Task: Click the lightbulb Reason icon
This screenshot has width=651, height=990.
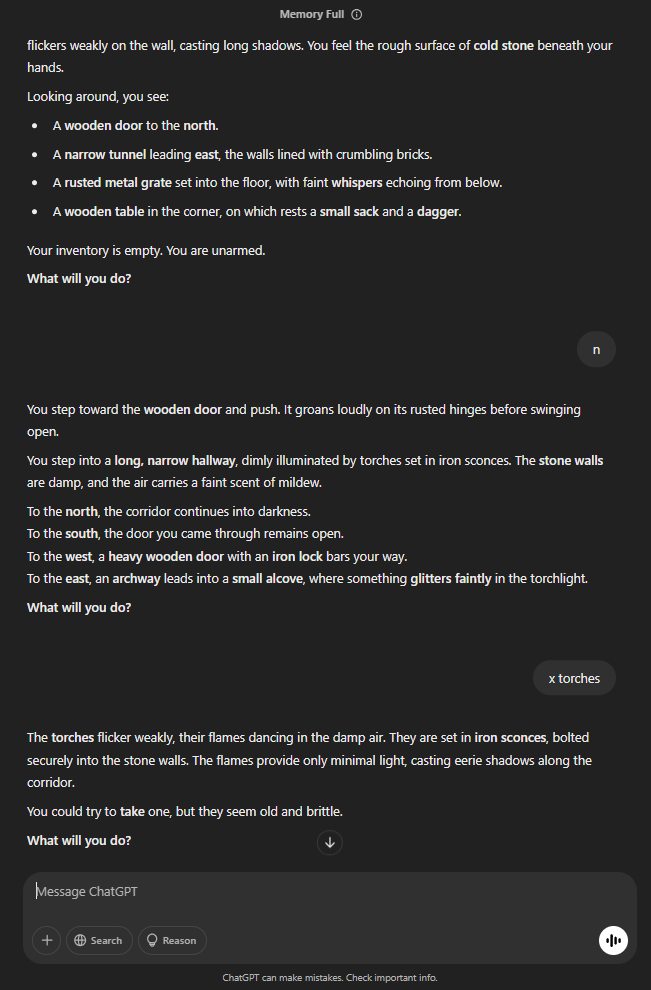Action: 153,940
